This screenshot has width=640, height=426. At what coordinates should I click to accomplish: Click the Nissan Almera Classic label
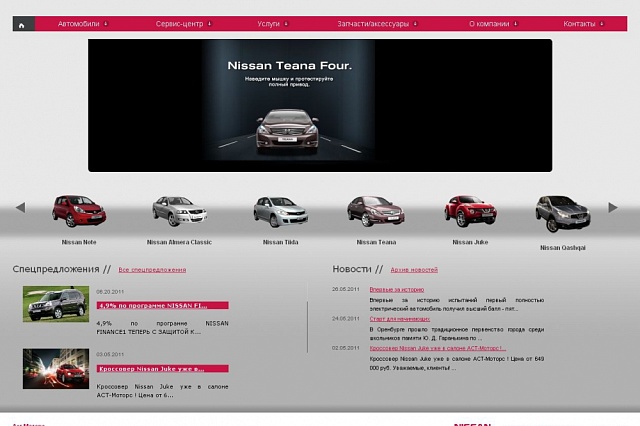point(179,242)
